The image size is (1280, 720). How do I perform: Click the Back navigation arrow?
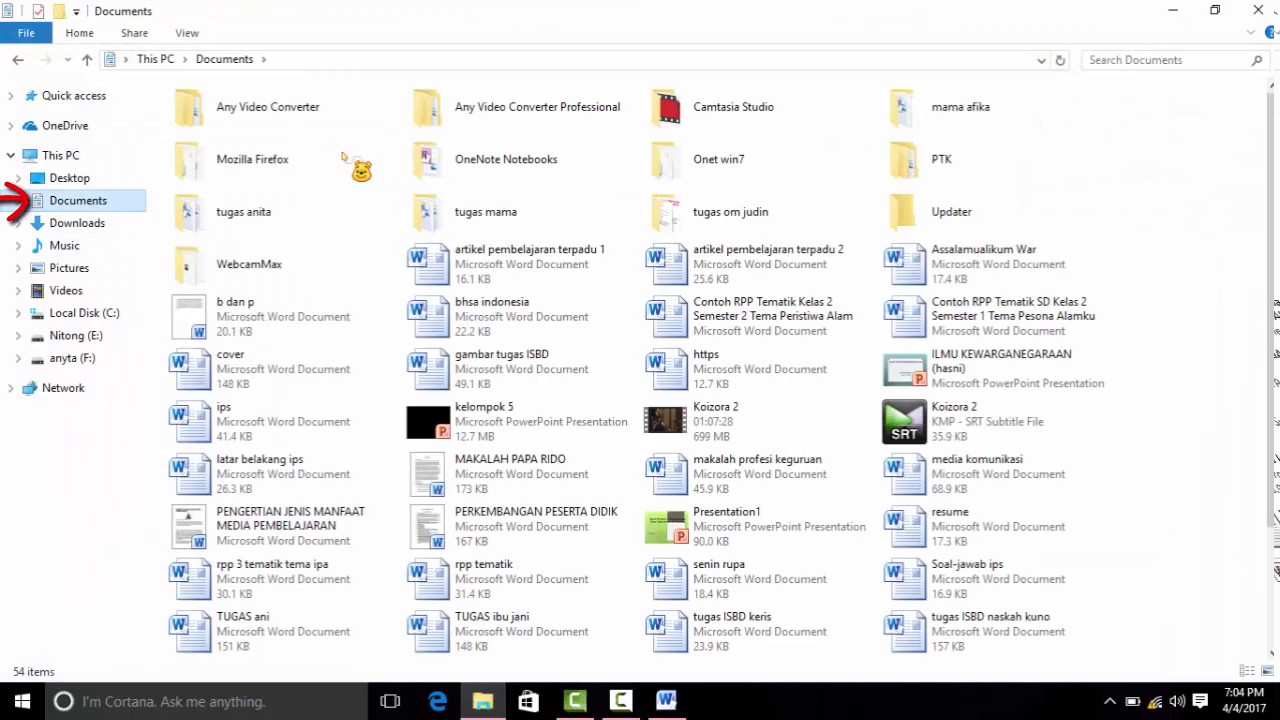[18, 60]
